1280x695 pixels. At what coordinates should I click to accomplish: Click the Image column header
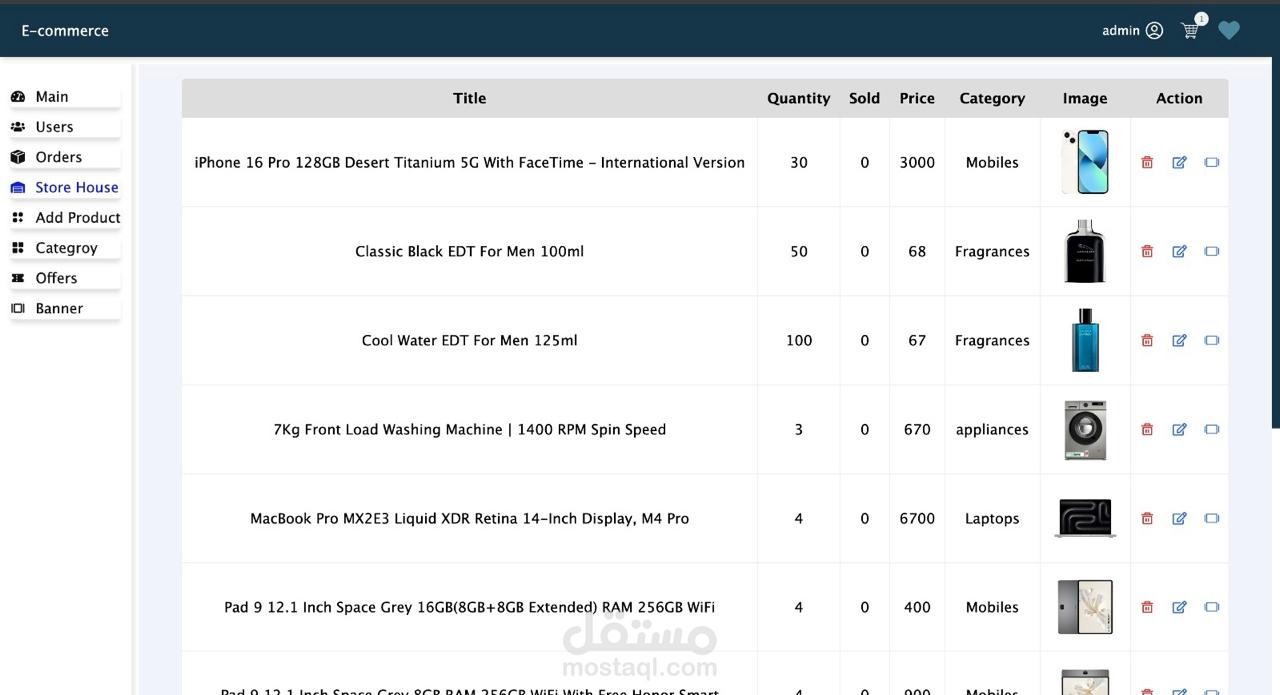[1085, 98]
